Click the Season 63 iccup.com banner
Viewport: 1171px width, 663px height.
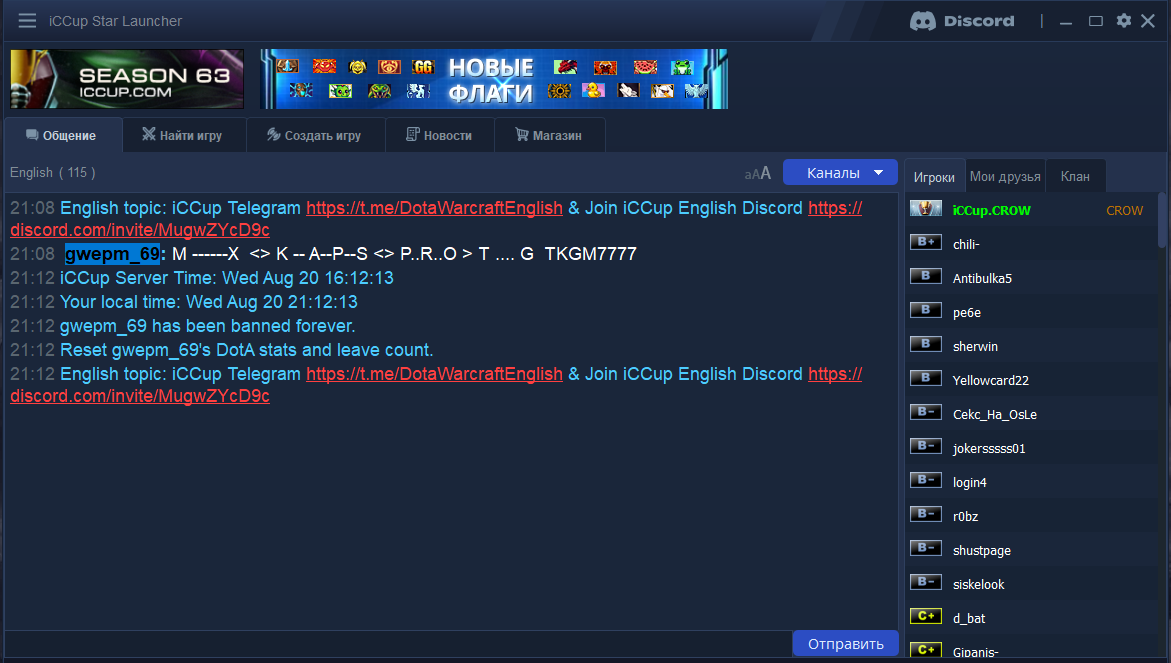(x=127, y=79)
